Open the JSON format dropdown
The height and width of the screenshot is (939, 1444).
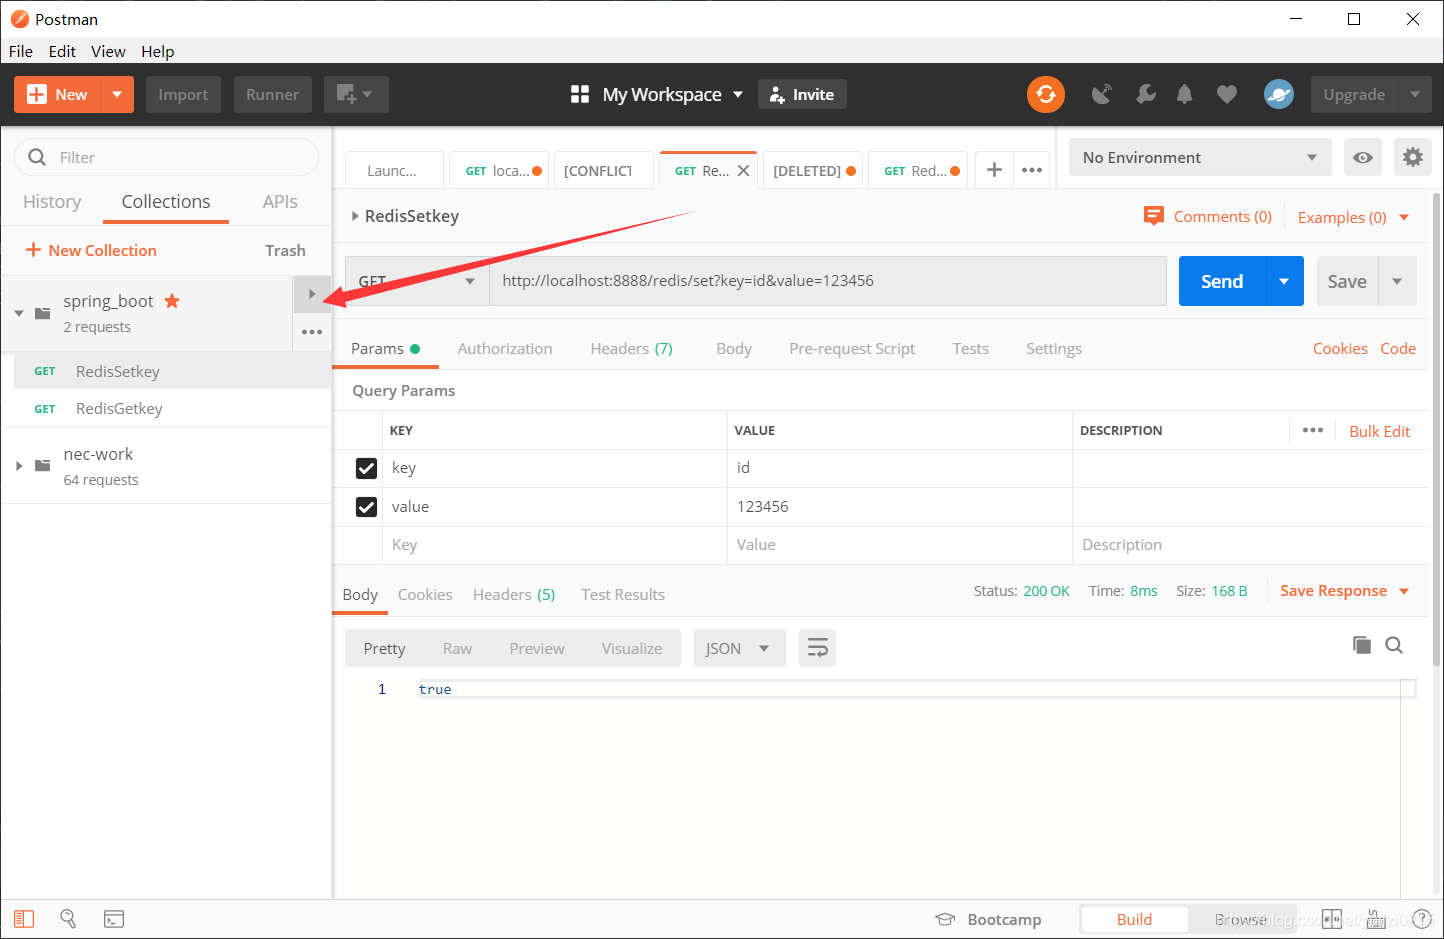click(x=738, y=649)
